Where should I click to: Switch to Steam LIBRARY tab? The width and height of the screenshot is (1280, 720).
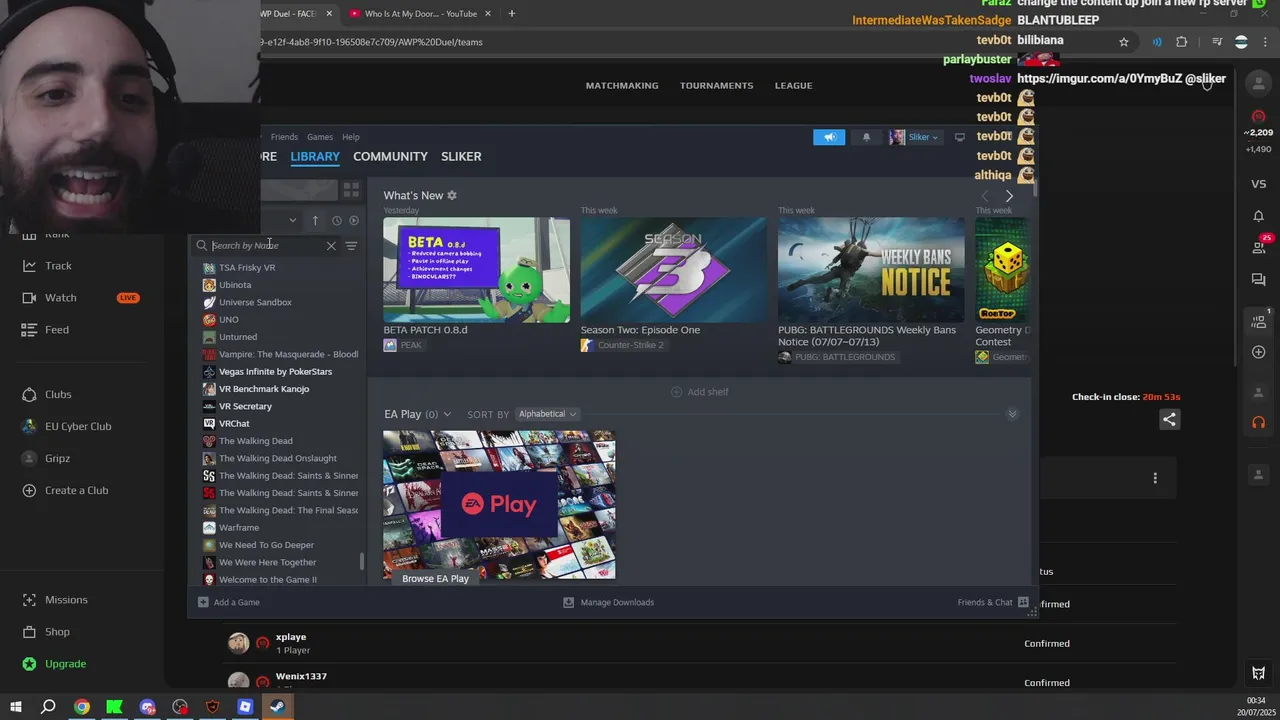(x=315, y=156)
